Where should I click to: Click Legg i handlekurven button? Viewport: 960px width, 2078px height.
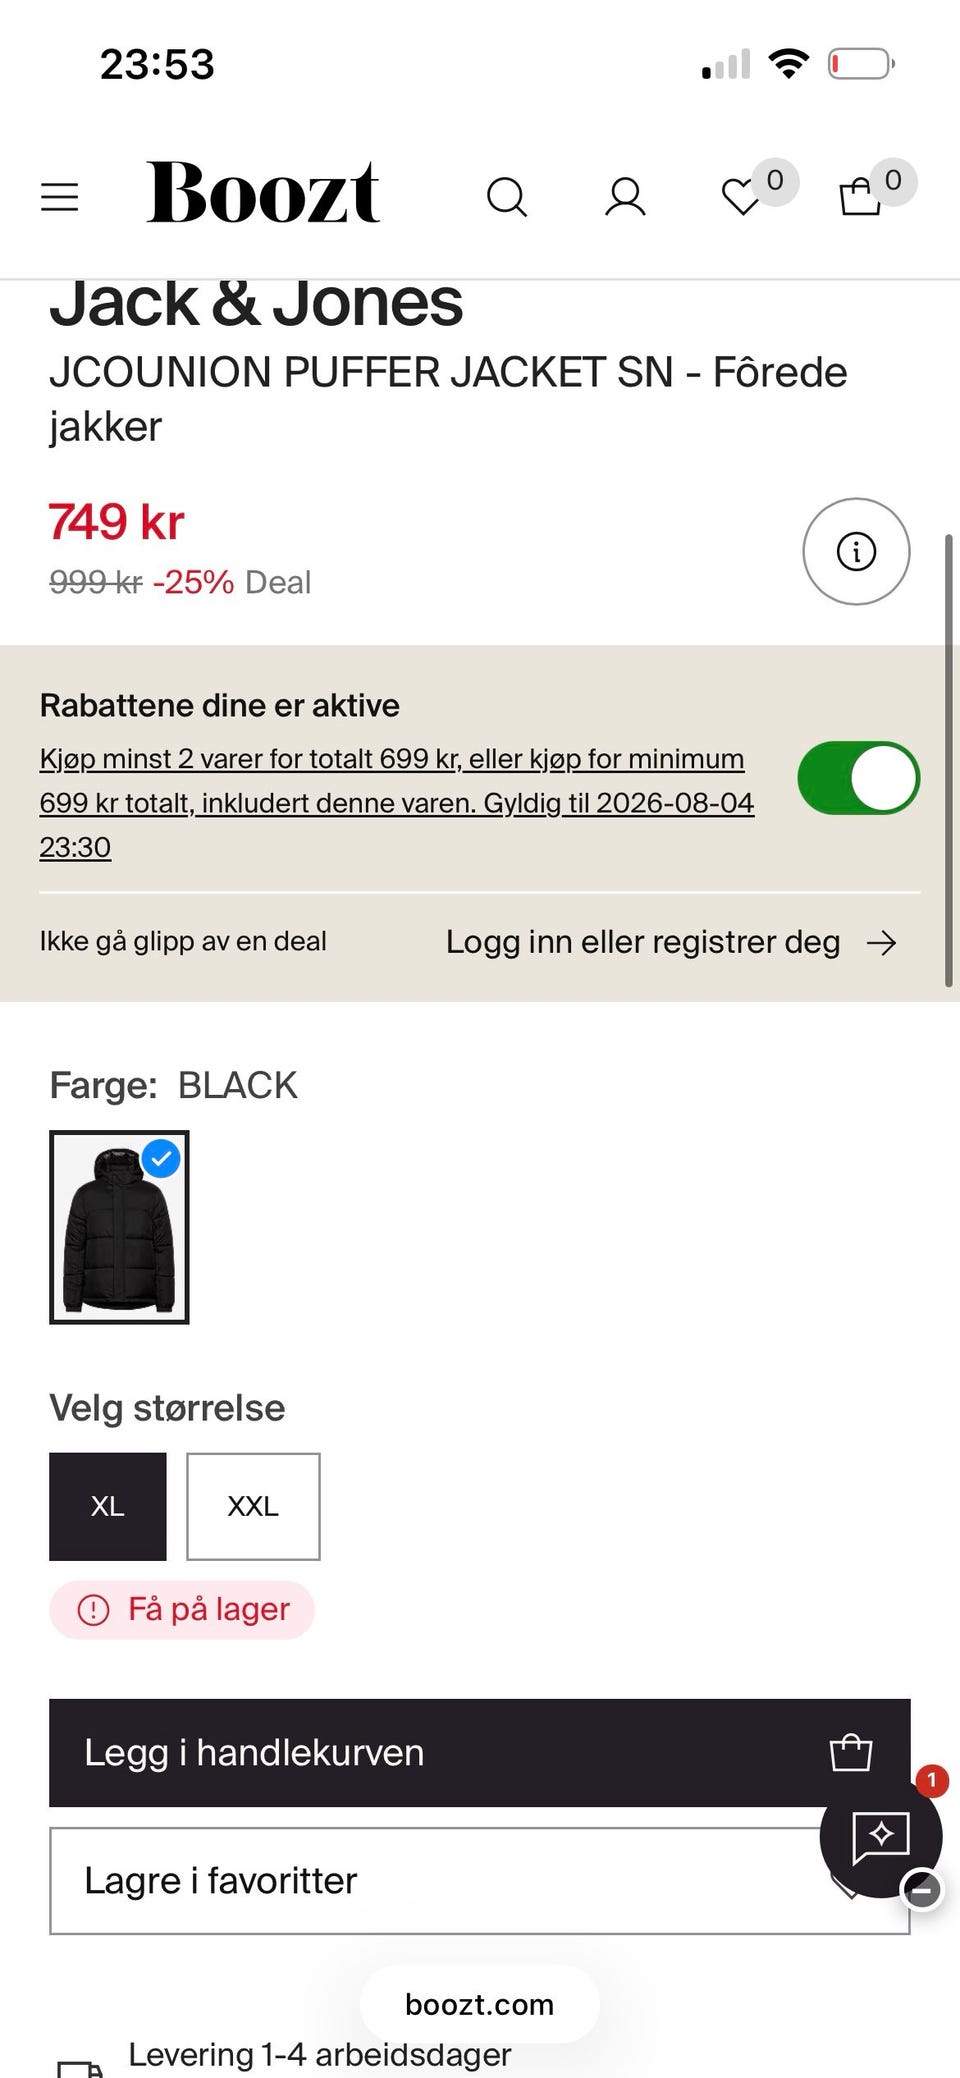click(x=480, y=1752)
